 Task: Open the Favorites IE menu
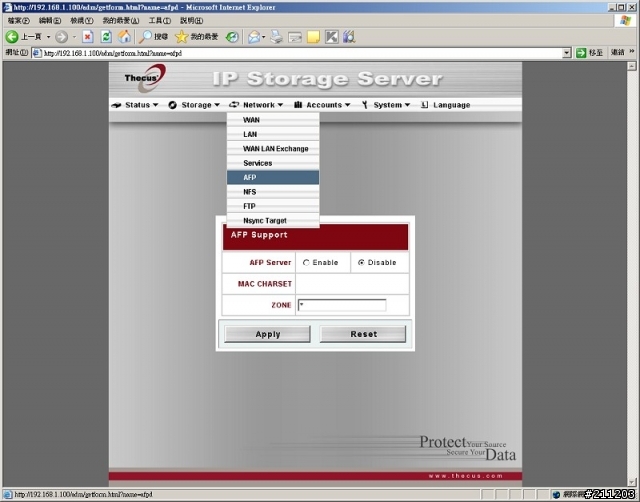click(x=121, y=20)
